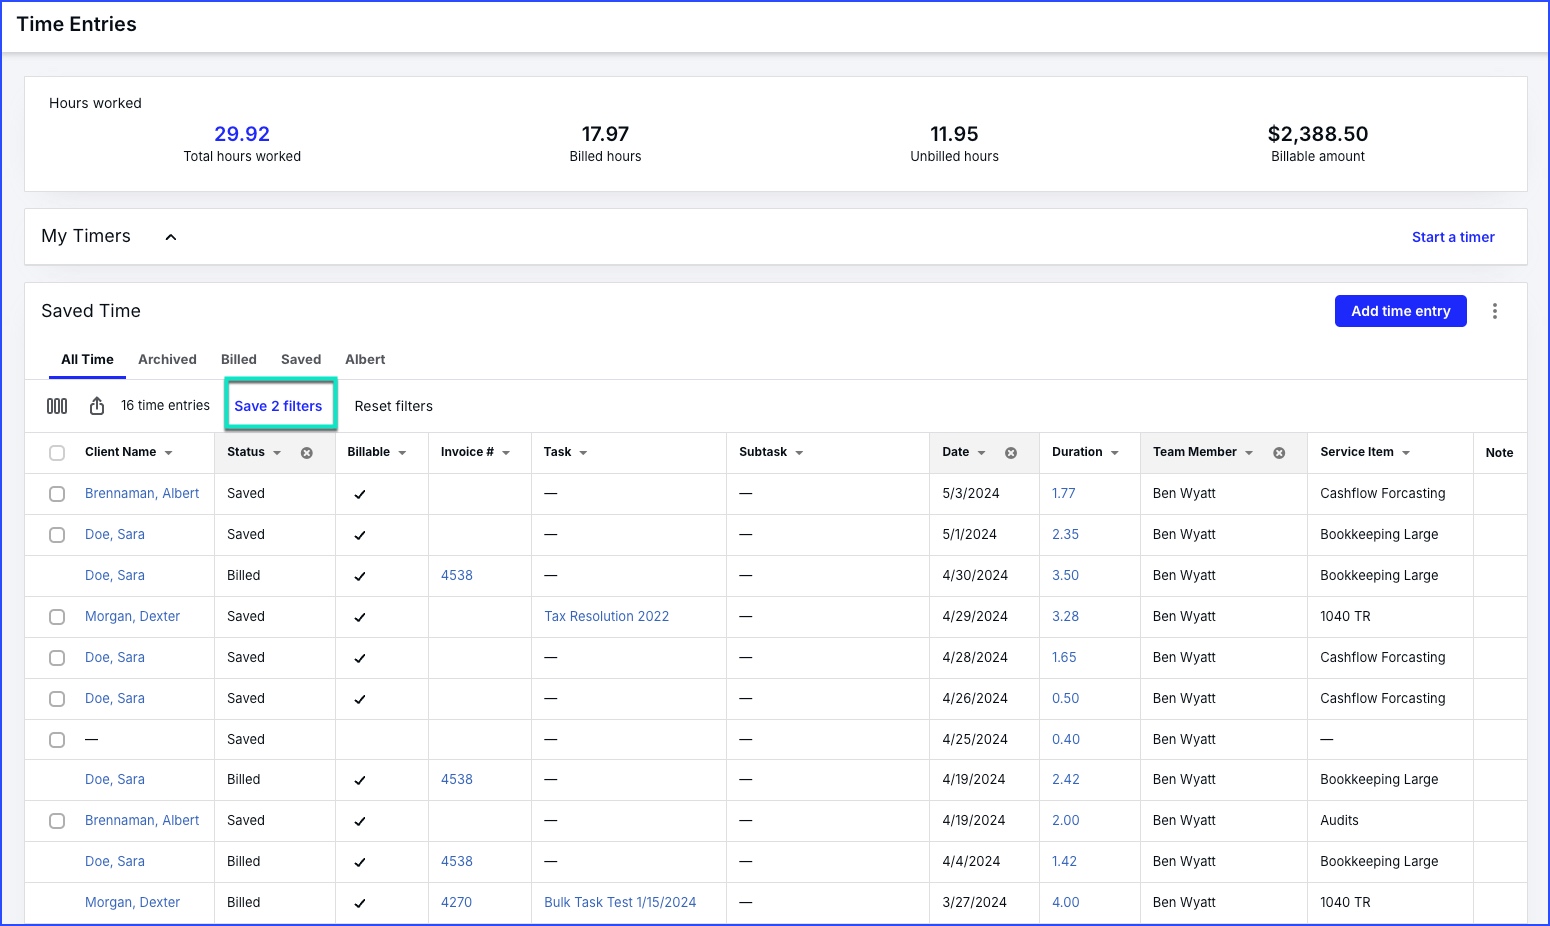
Task: Click duration 3.28 for Morgan, Dexter
Action: tap(1066, 616)
